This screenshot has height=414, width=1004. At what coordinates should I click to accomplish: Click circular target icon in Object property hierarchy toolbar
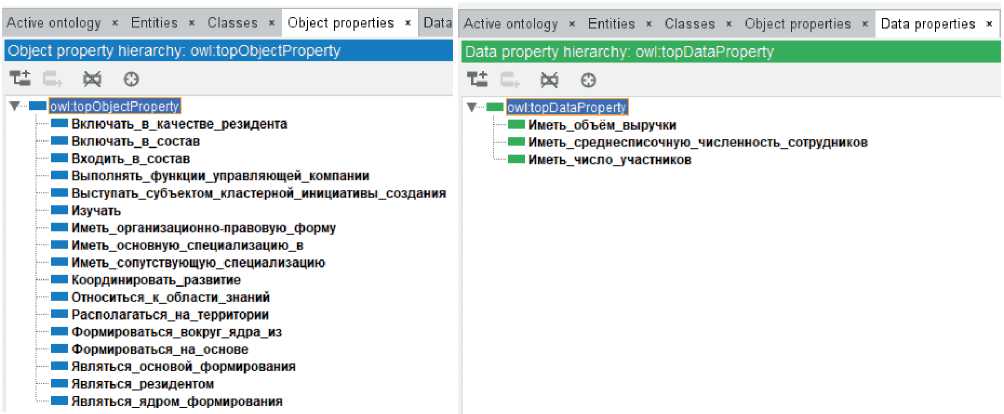point(131,78)
